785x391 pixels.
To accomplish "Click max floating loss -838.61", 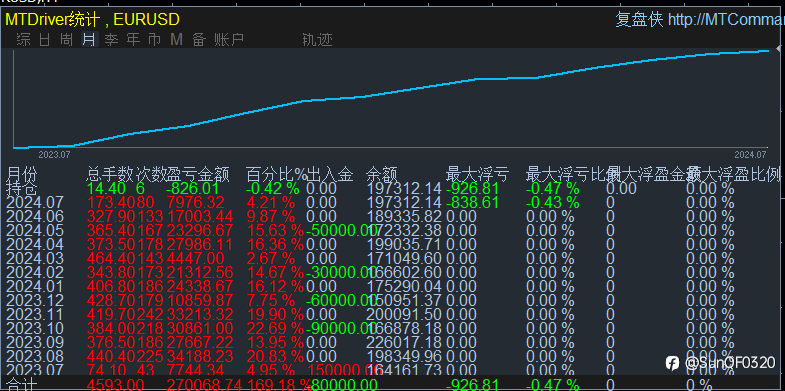I will click(473, 203).
